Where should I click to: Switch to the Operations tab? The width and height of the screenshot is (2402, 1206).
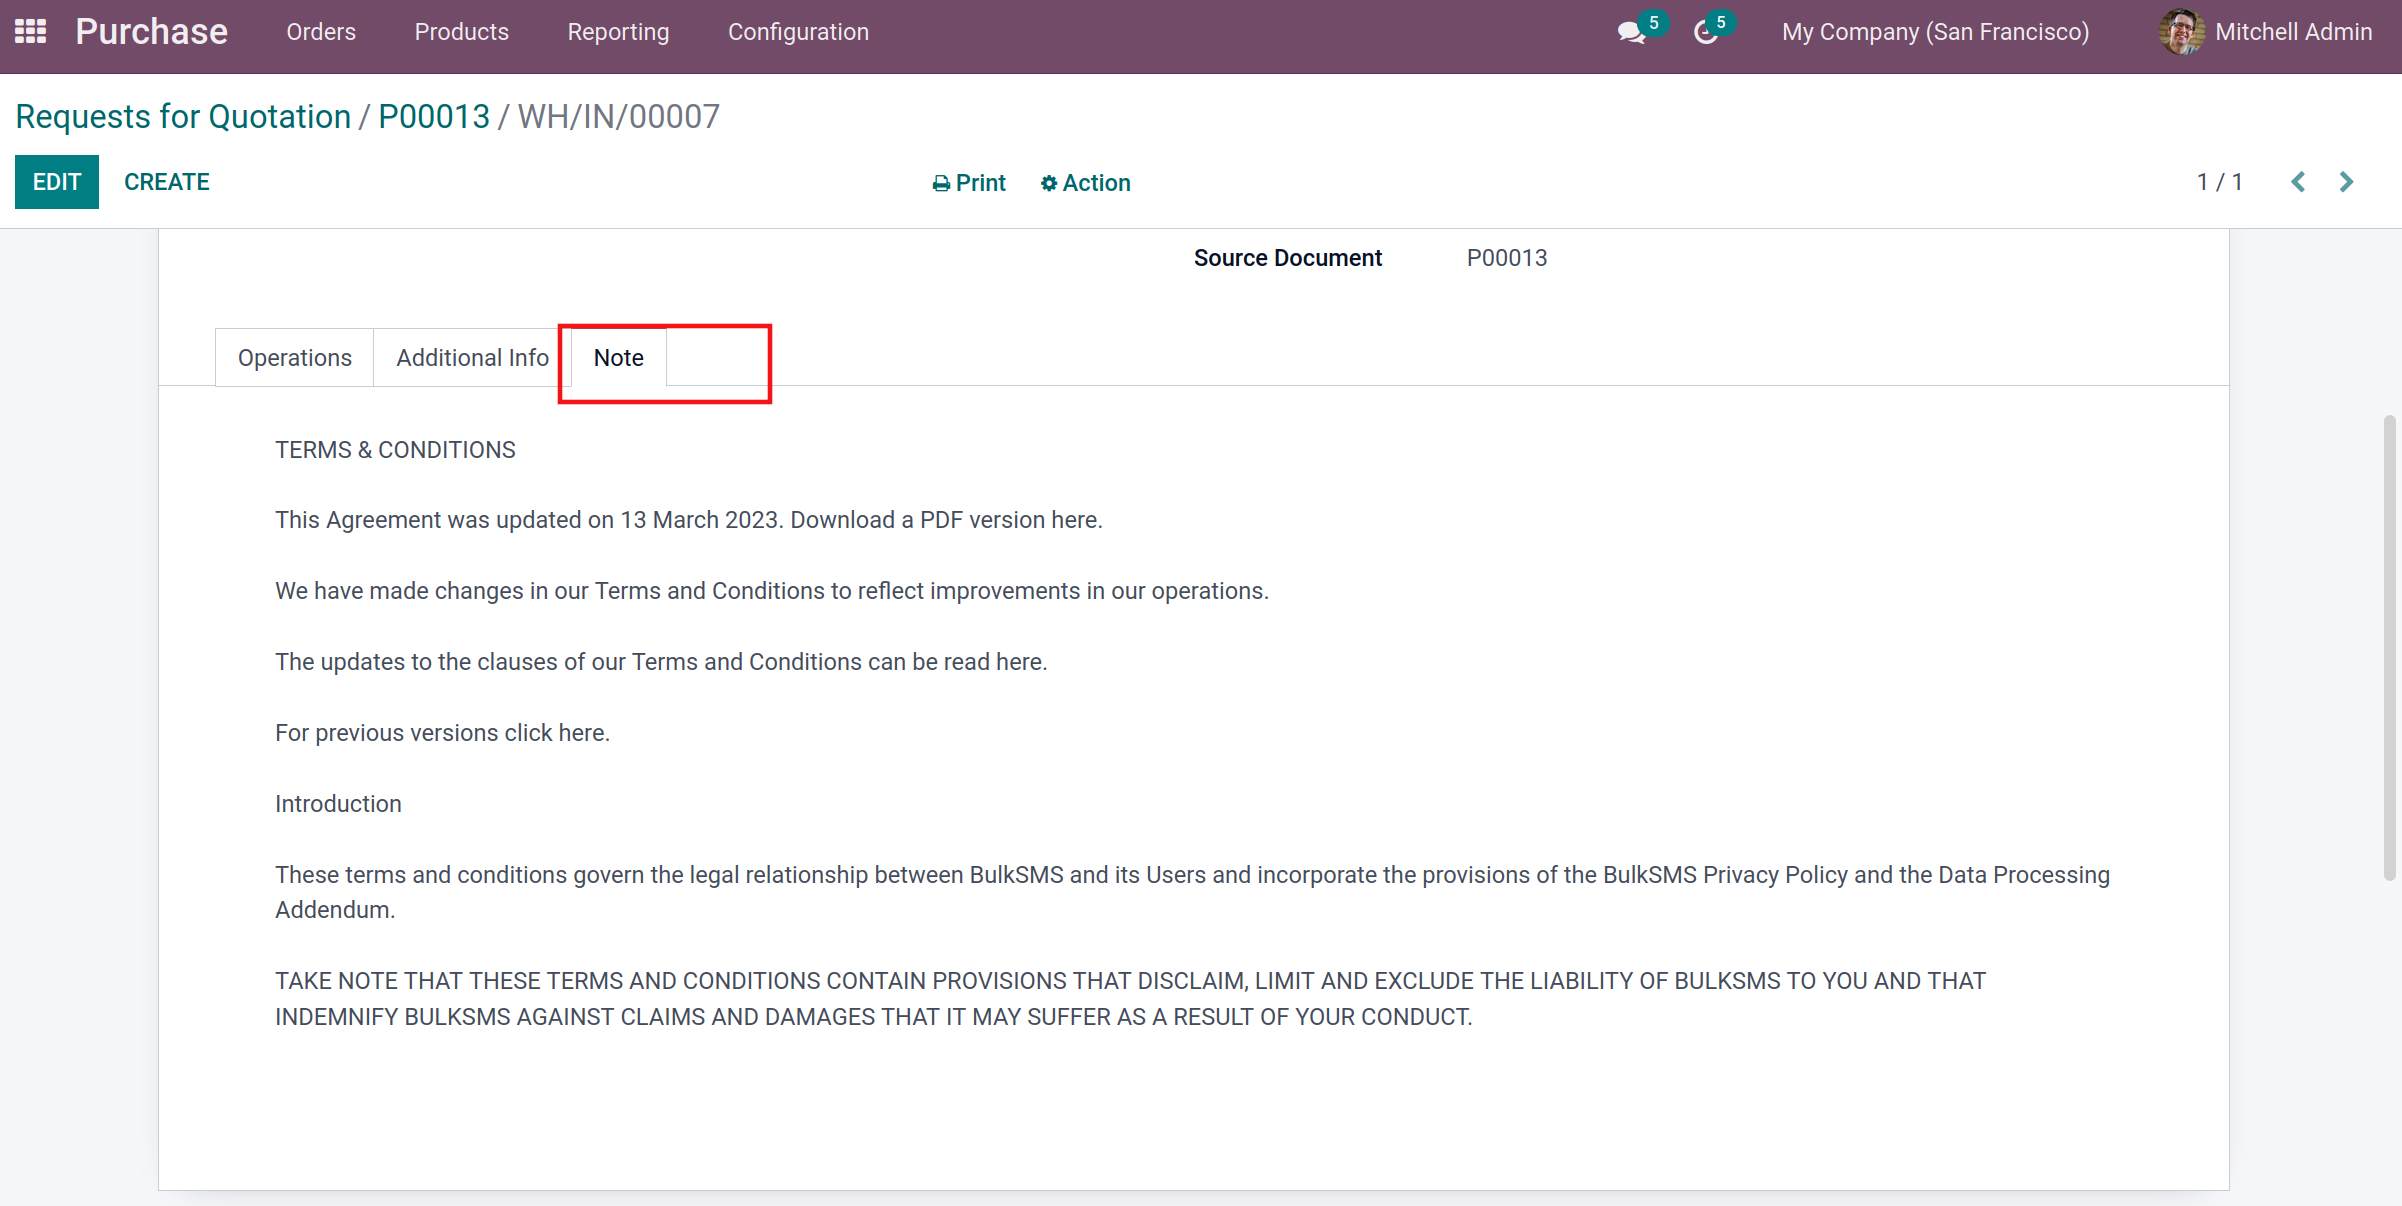(295, 358)
